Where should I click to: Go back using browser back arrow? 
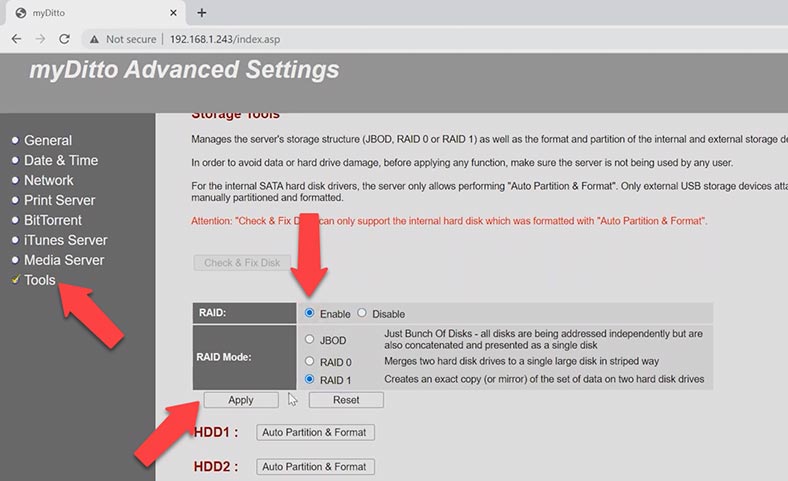point(16,39)
